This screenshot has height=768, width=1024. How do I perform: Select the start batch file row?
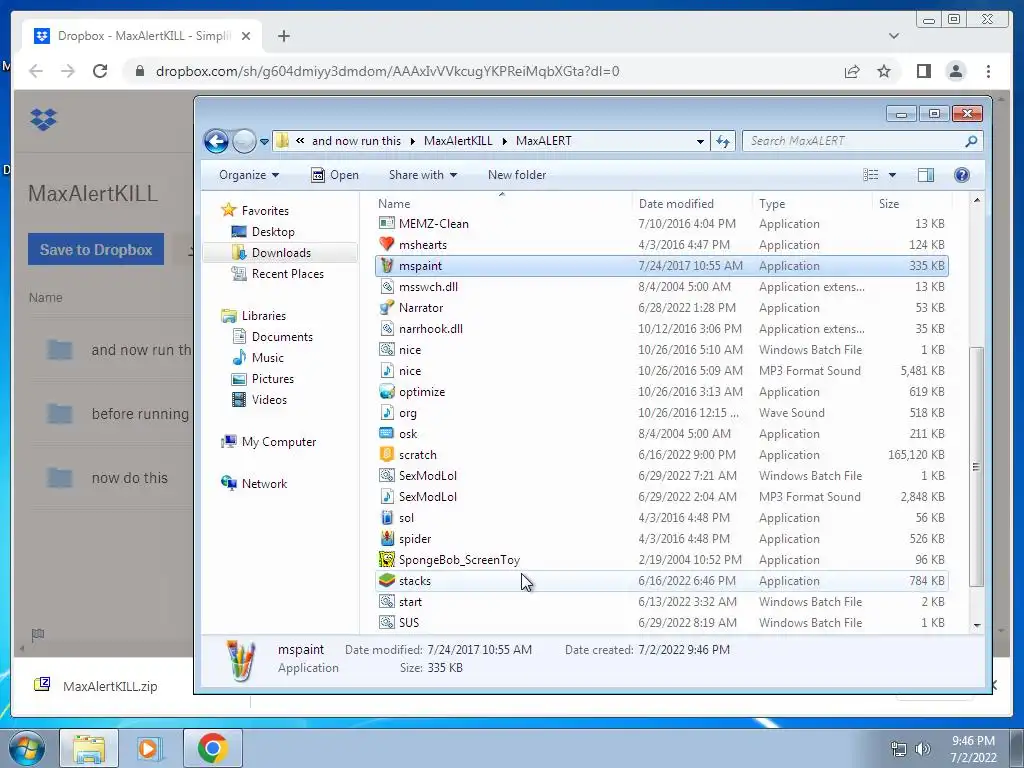coord(662,601)
